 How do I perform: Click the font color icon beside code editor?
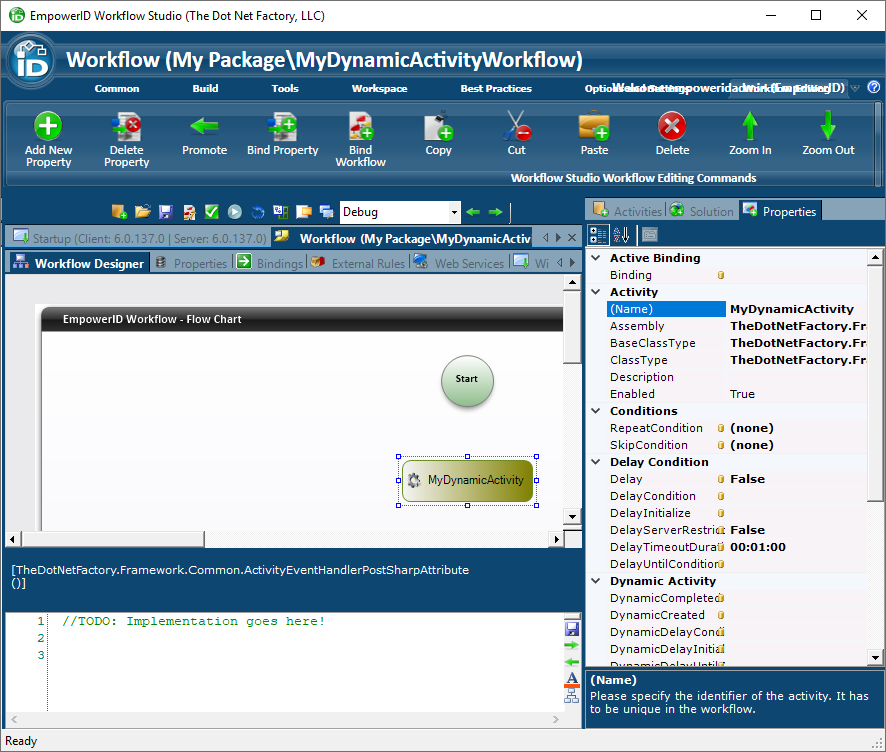(x=572, y=680)
